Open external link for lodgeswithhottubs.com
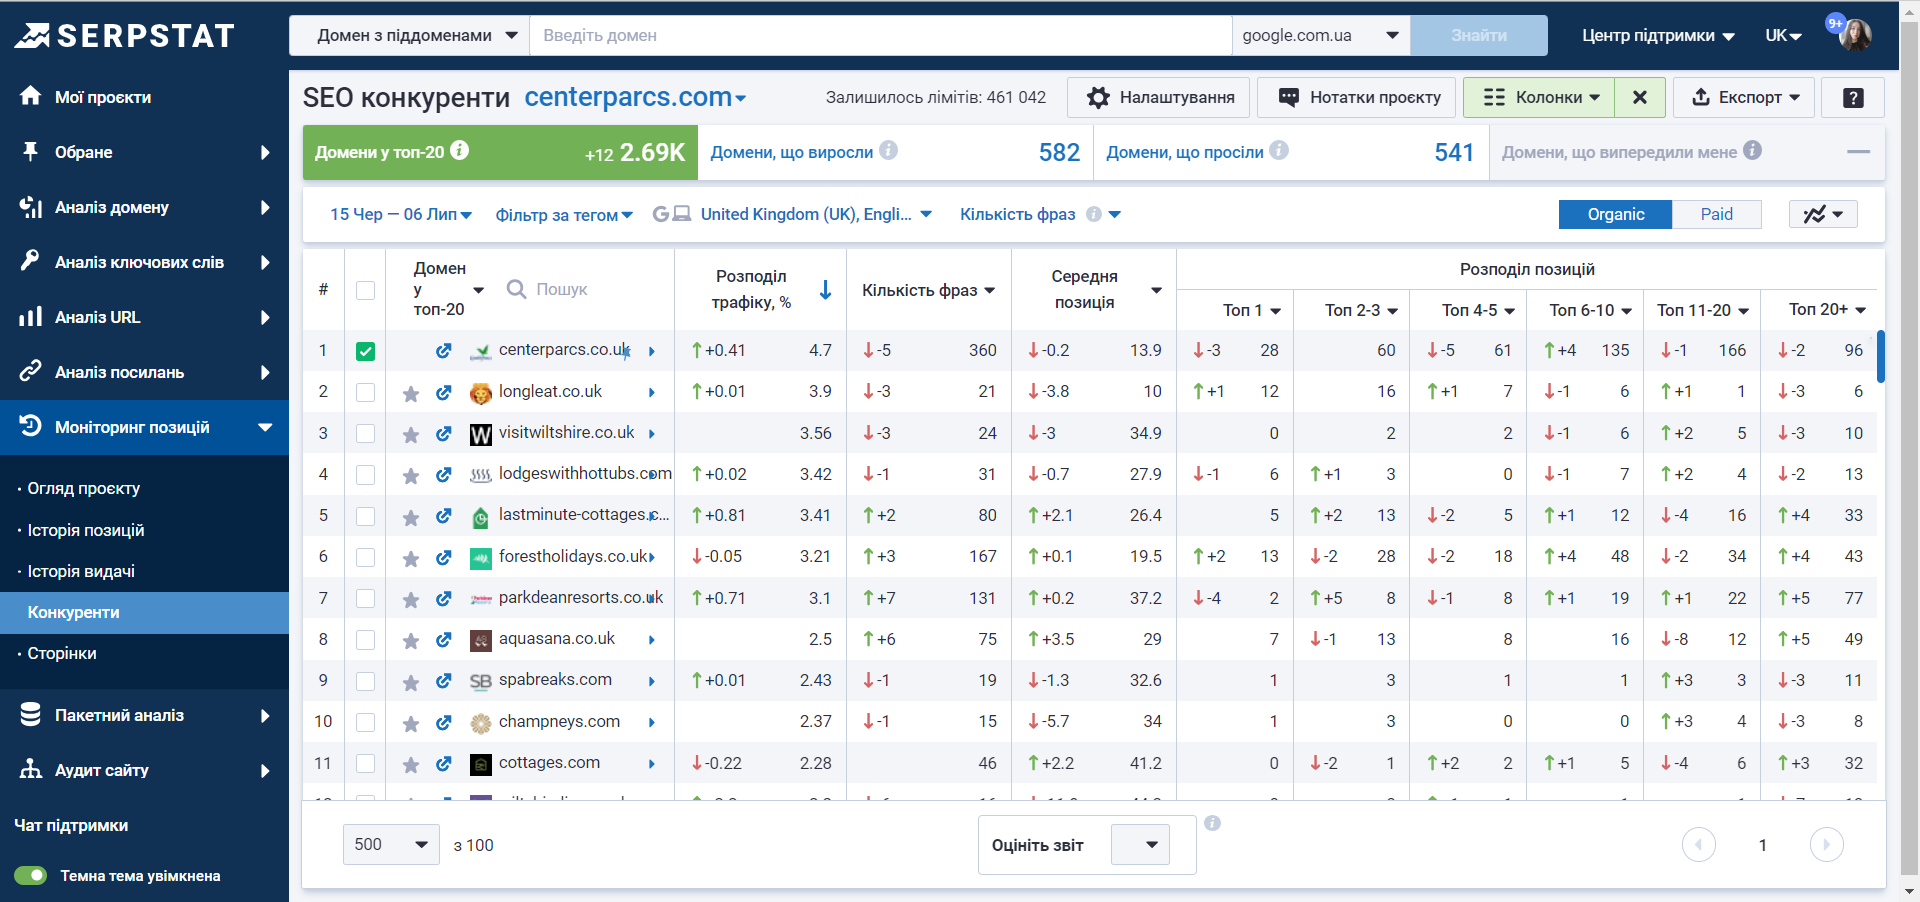Viewport: 1920px width, 902px height. (x=444, y=475)
